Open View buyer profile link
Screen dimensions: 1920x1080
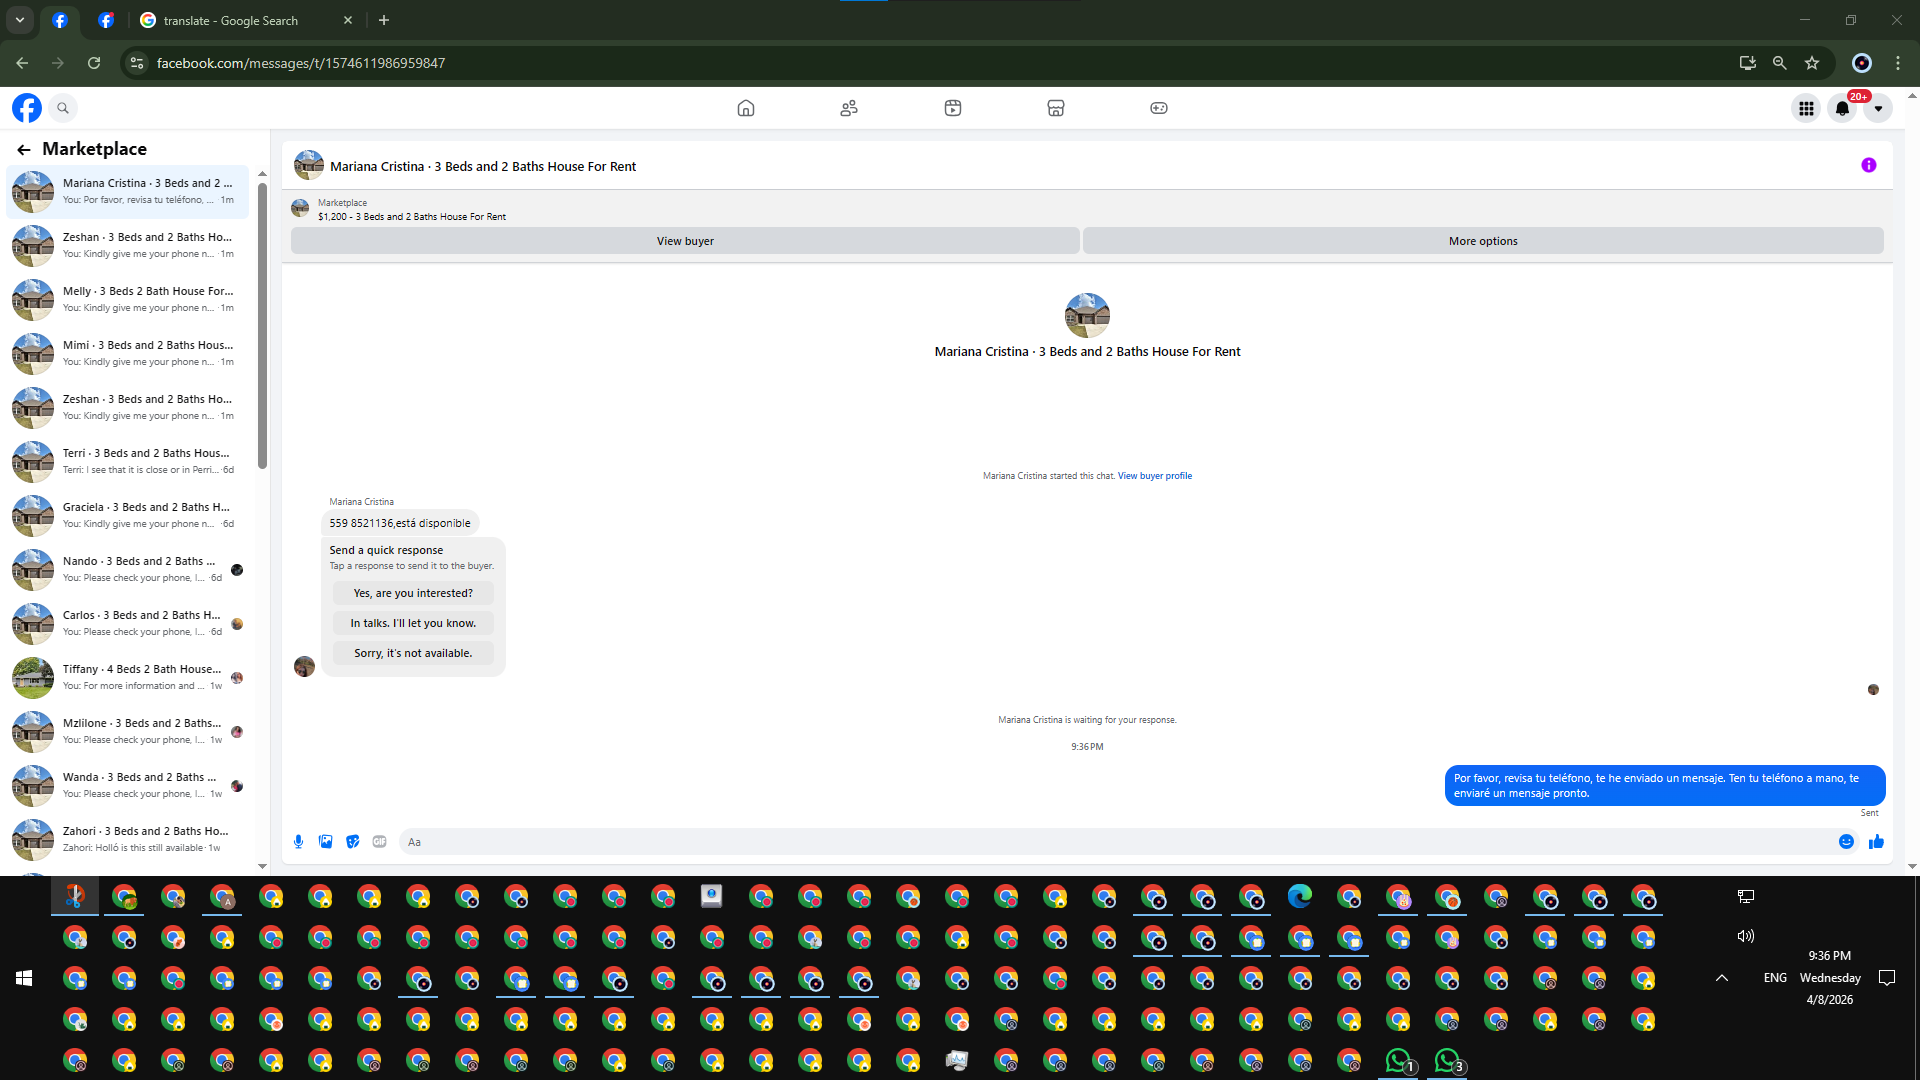tap(1154, 476)
